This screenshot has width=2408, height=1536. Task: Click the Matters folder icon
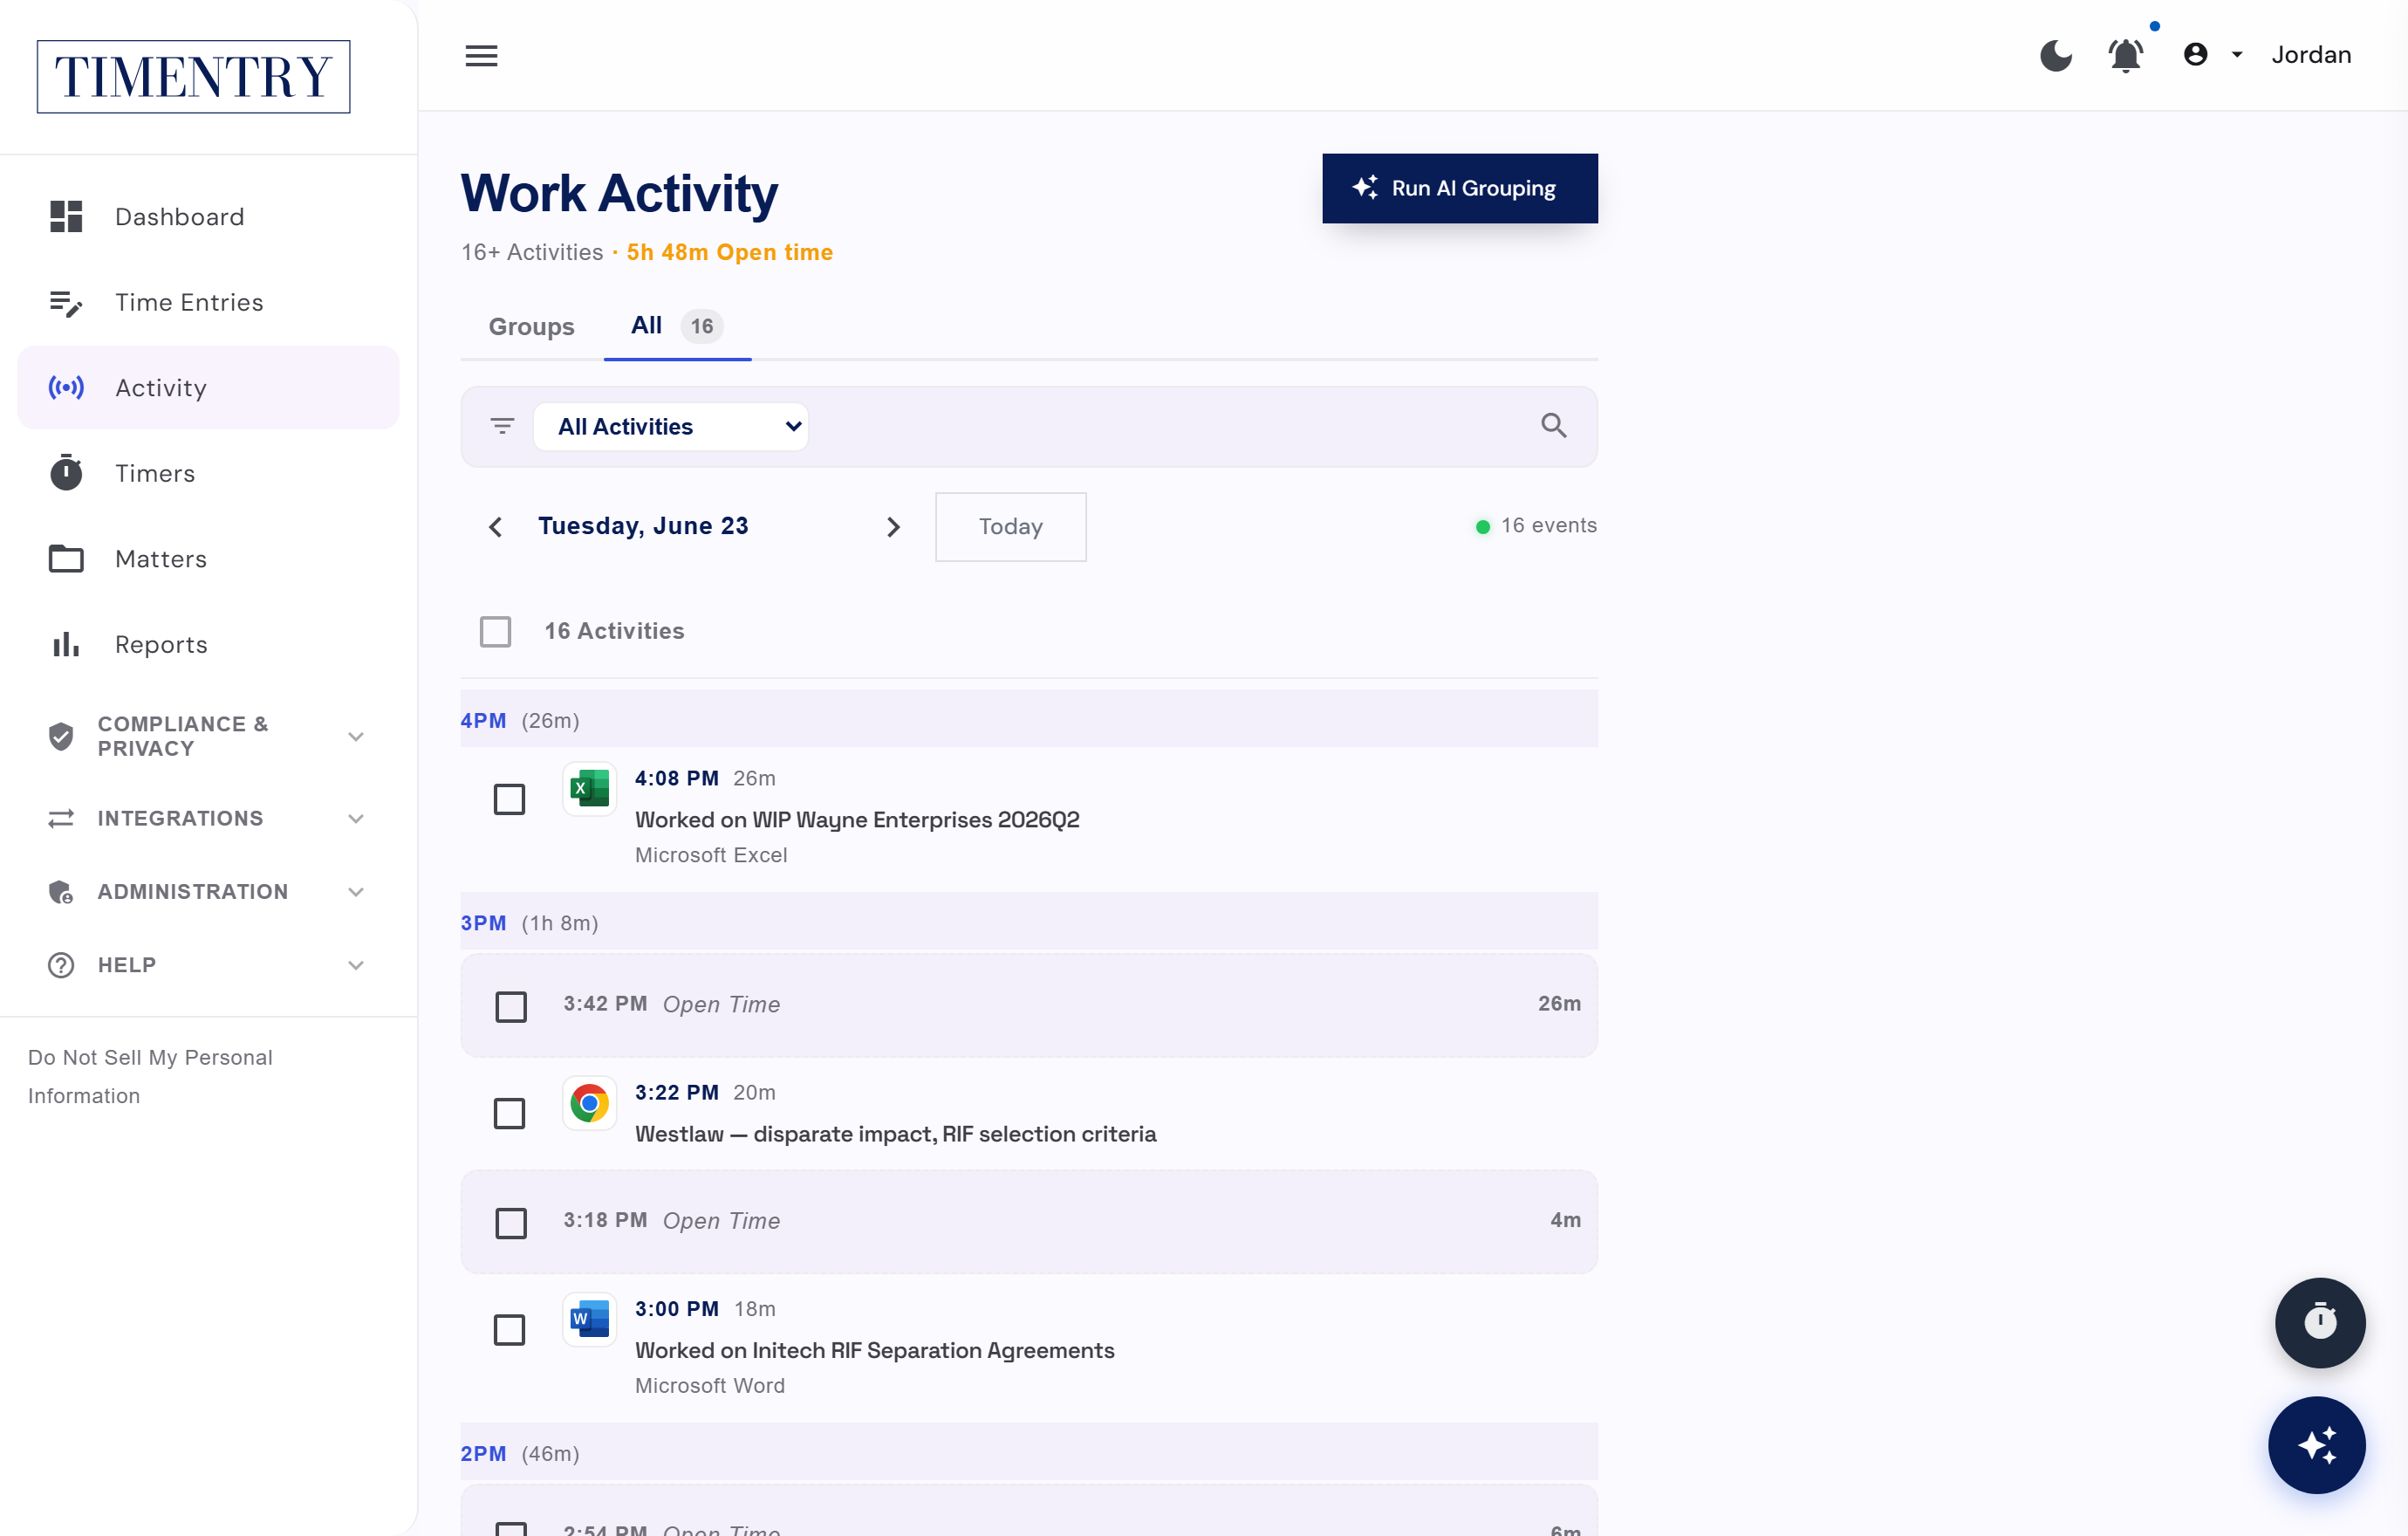coord(66,559)
